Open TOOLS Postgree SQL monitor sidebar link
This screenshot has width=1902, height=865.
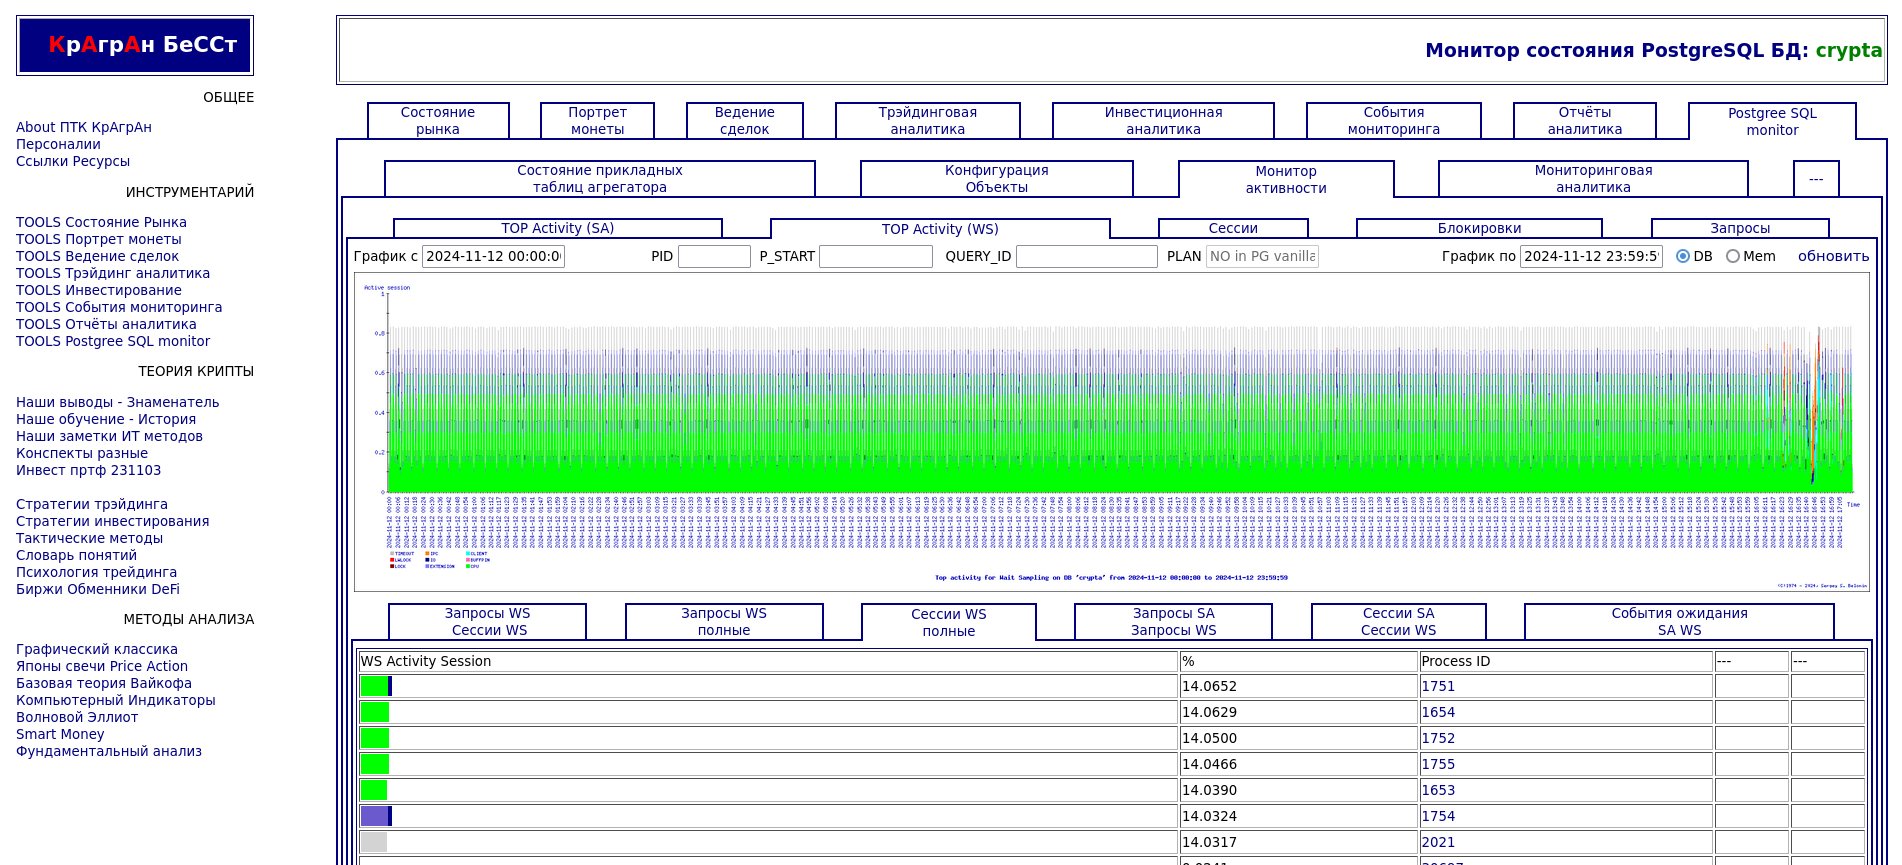click(113, 342)
